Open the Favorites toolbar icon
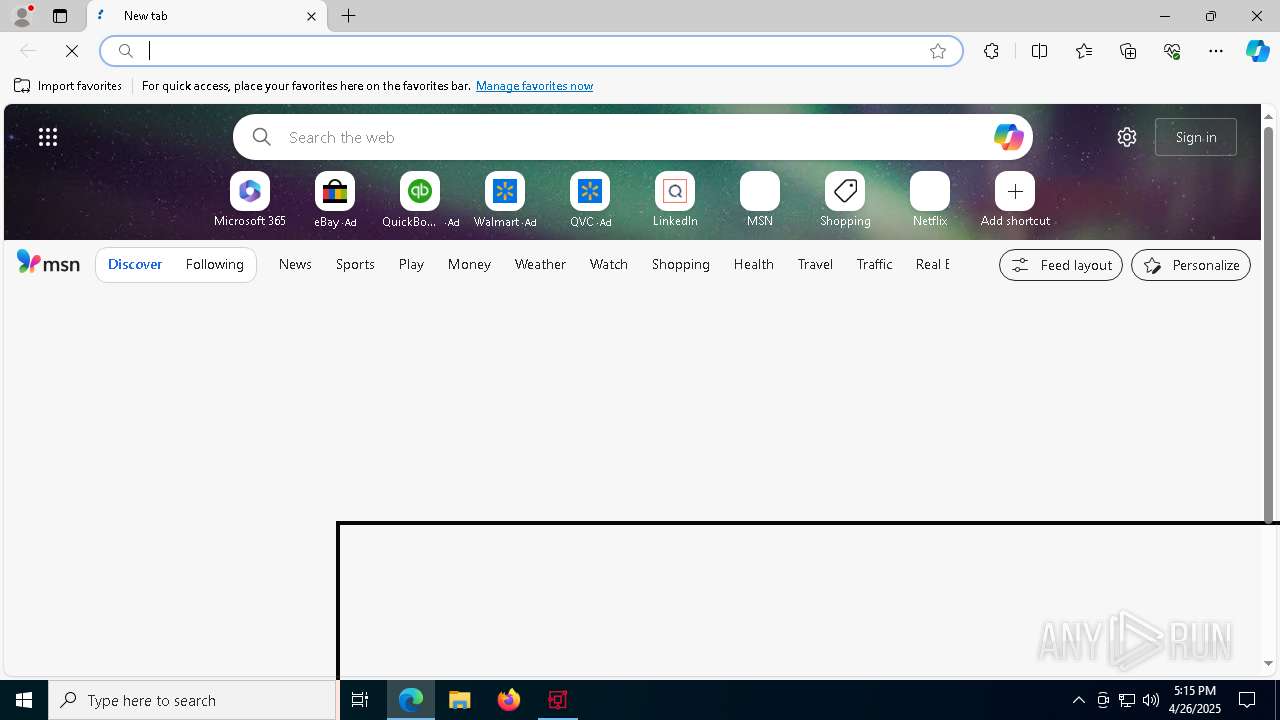 pos(1084,51)
